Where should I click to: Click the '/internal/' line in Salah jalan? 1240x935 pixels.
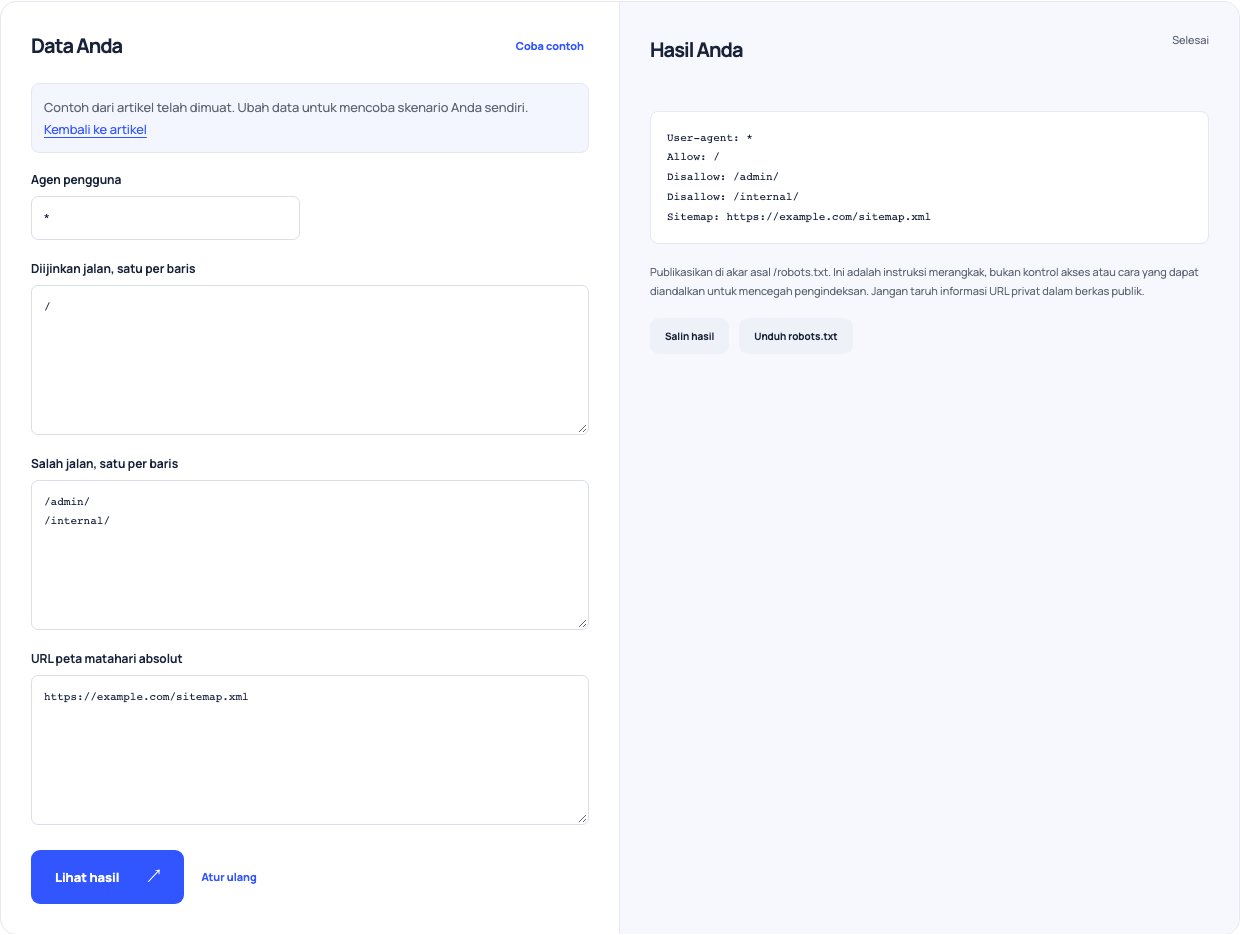[x=77, y=521]
